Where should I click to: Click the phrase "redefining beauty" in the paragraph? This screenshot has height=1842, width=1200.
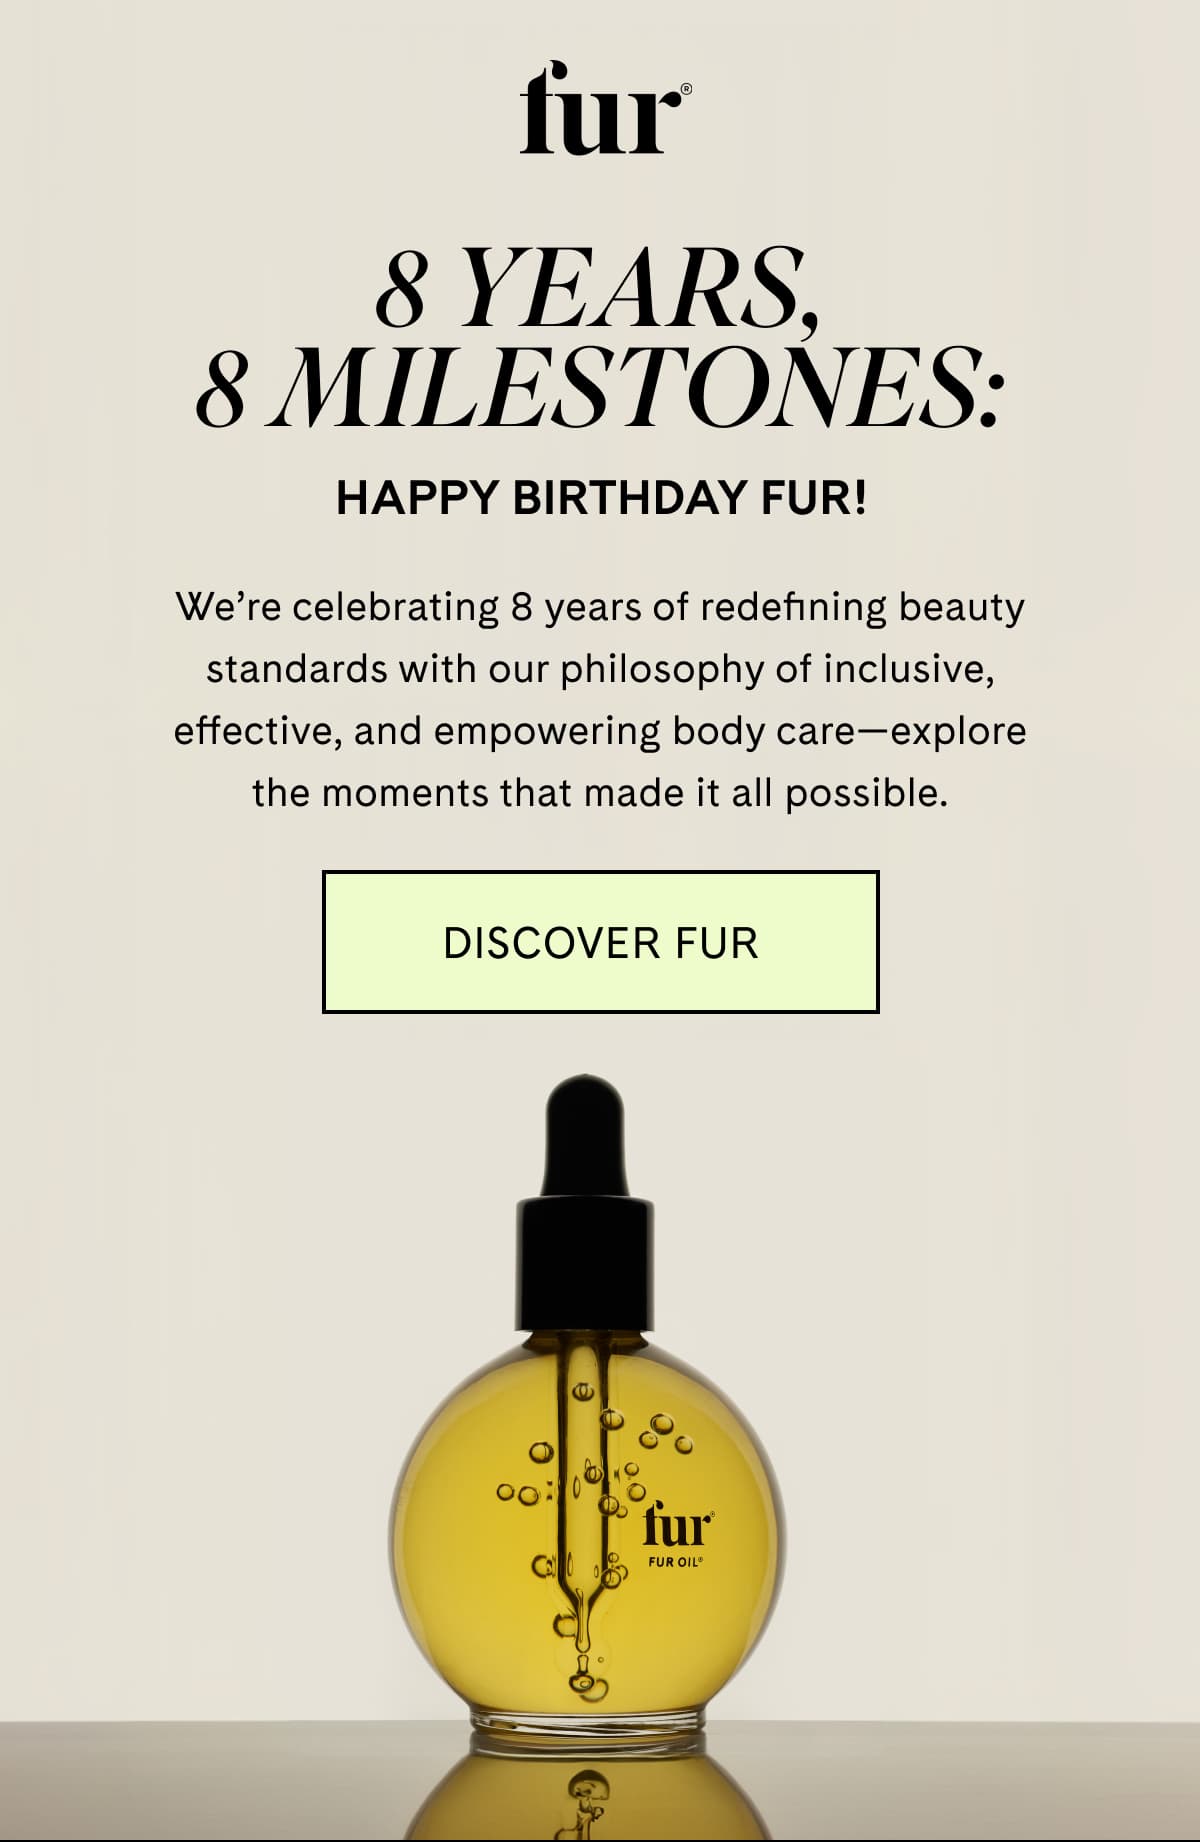pos(862,607)
